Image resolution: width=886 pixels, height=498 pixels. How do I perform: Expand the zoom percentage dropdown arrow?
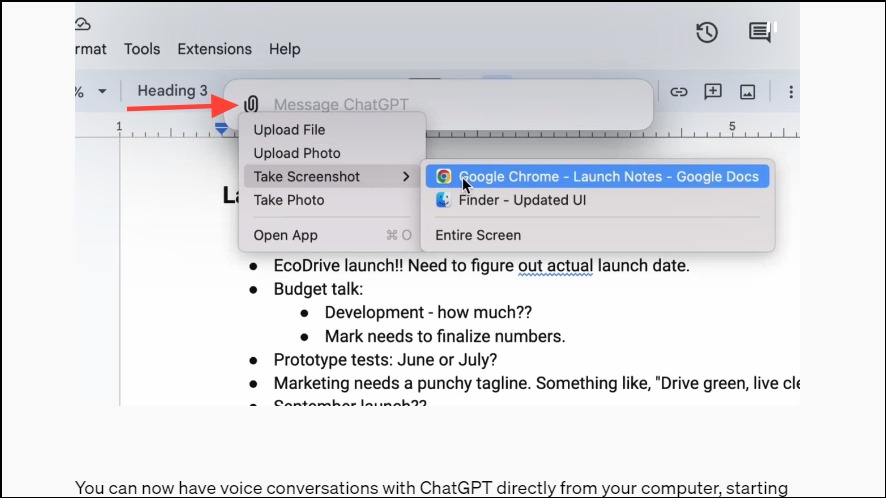point(102,91)
